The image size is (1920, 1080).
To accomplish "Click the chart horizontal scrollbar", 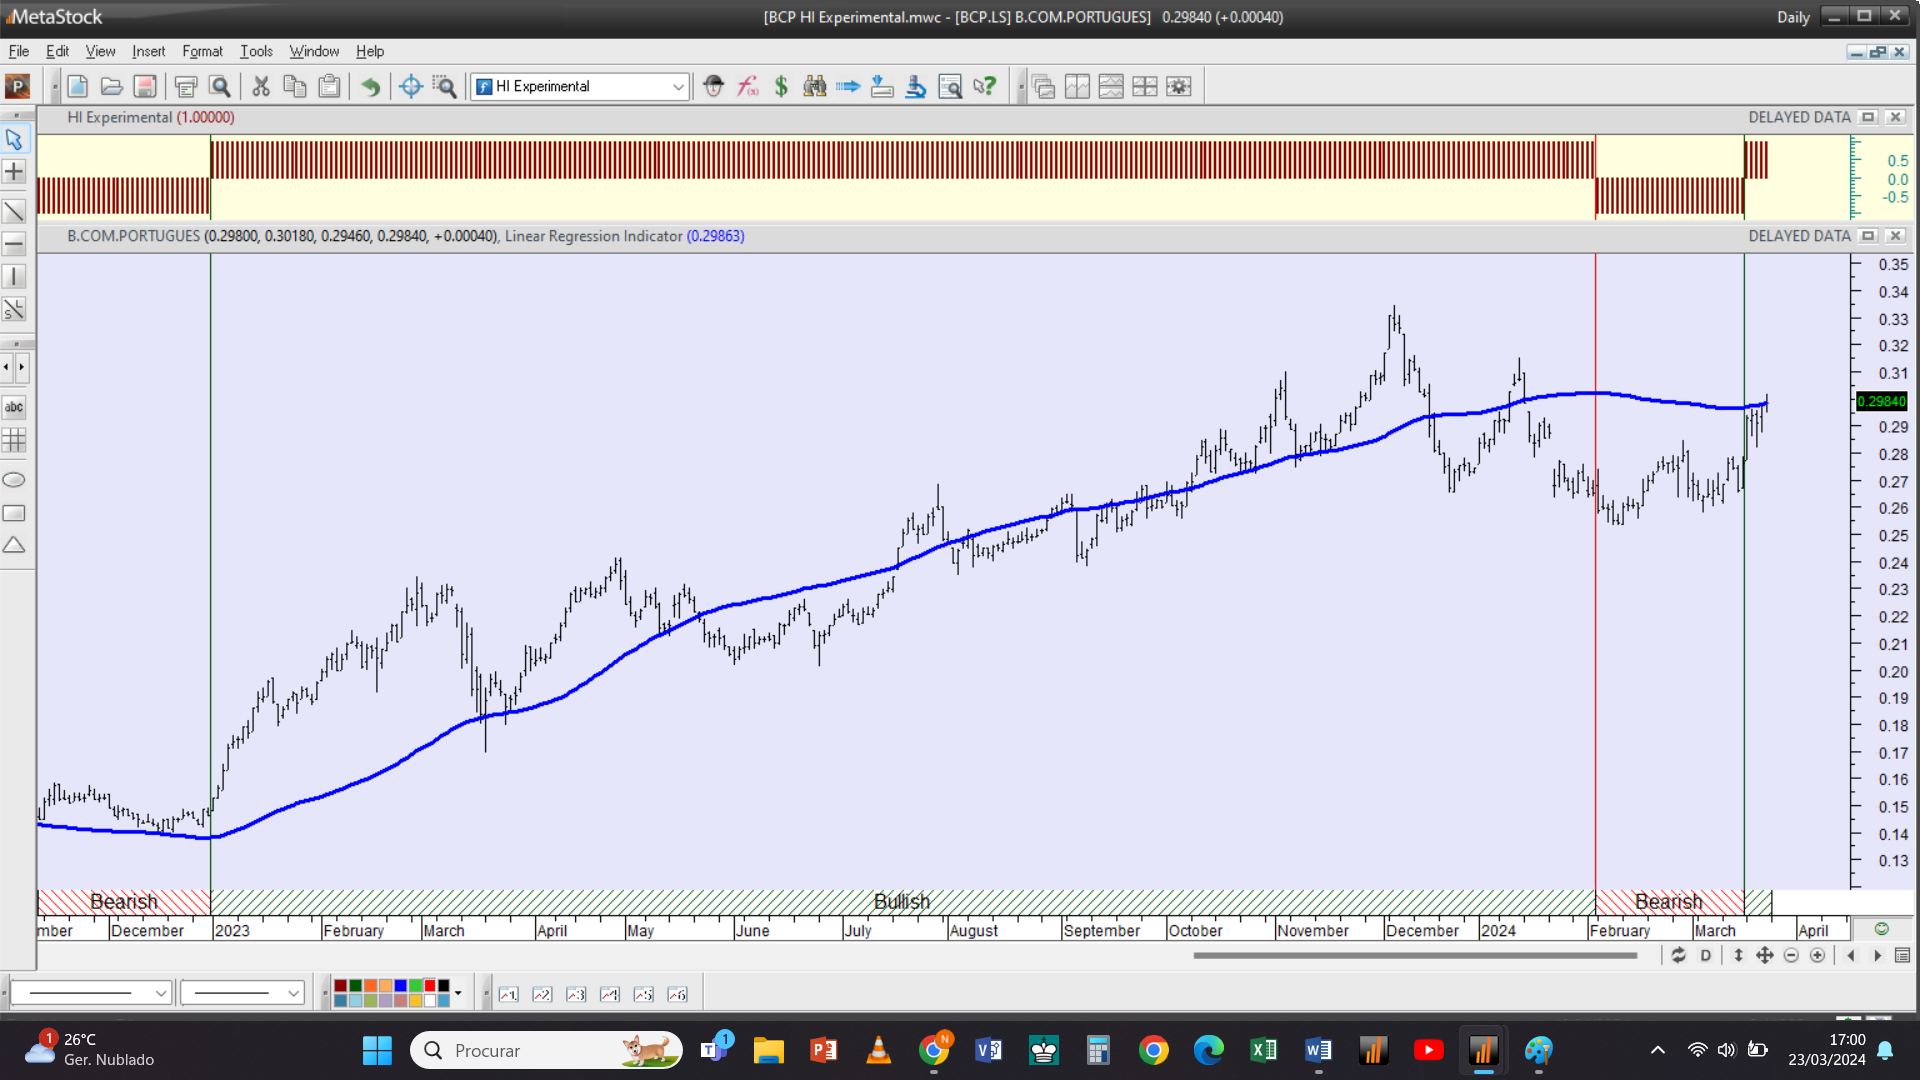I will pos(1414,956).
